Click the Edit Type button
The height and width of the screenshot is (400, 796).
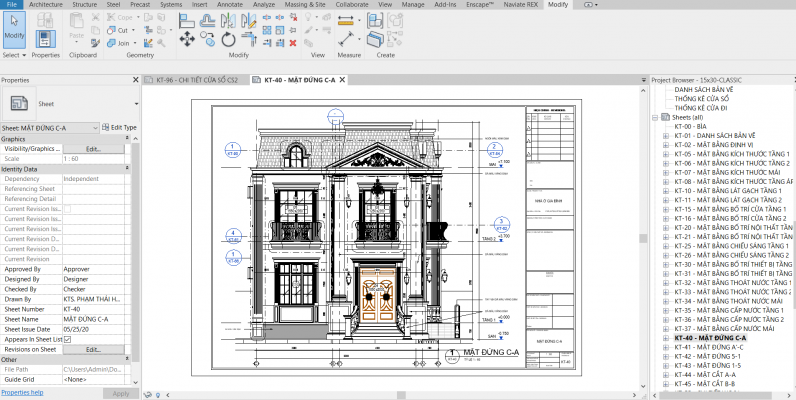(x=120, y=128)
